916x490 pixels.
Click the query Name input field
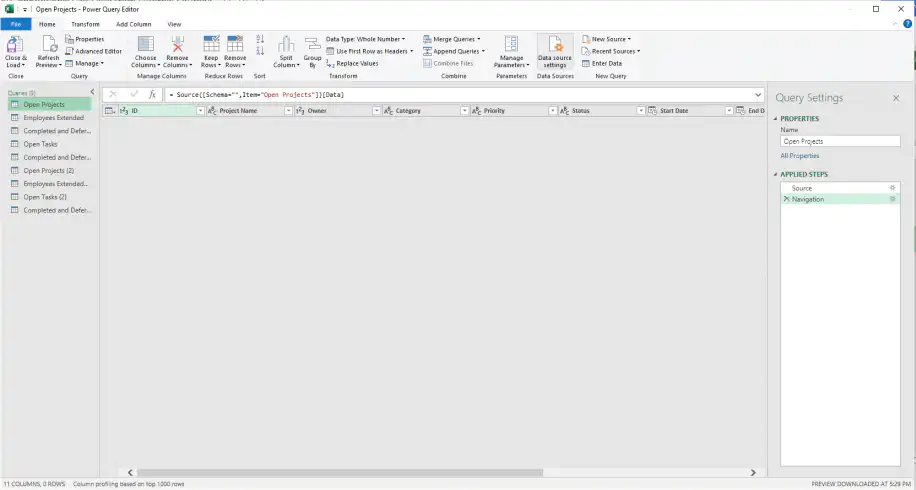(x=840, y=141)
